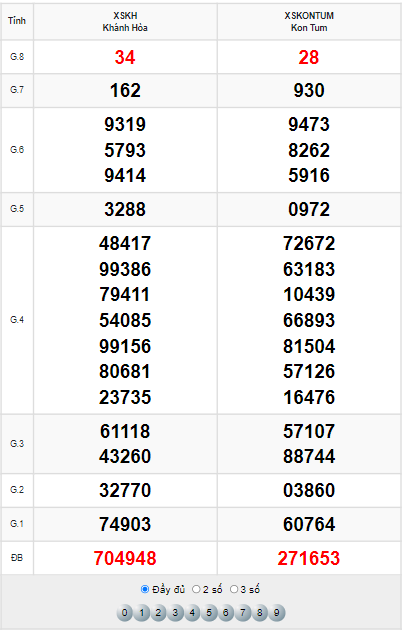
Task: Click the digit 0 filter ball
Action: [x=125, y=612]
